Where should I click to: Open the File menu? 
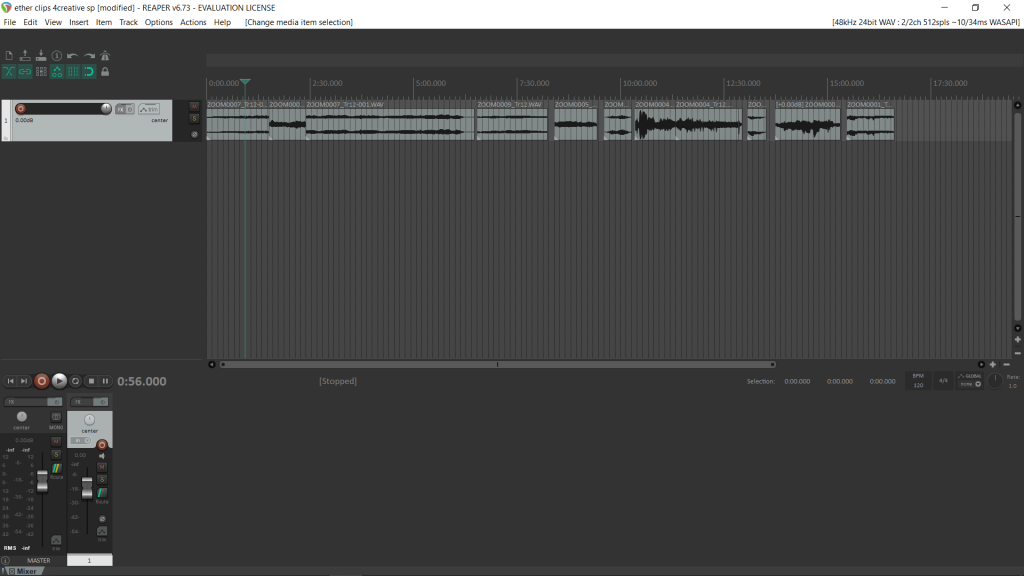click(x=10, y=22)
